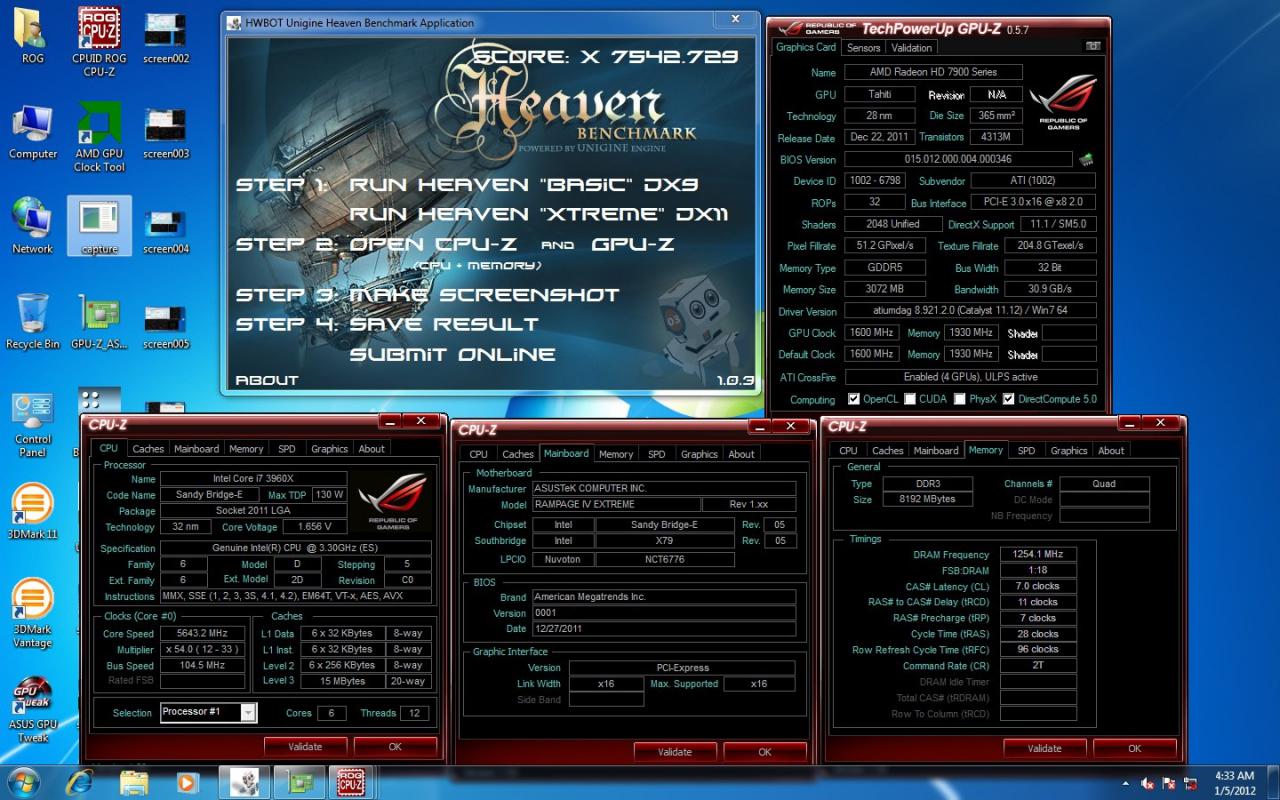This screenshot has height=800, width=1280.
Task: Open Control Panel desktop shortcut
Action: tap(33, 424)
